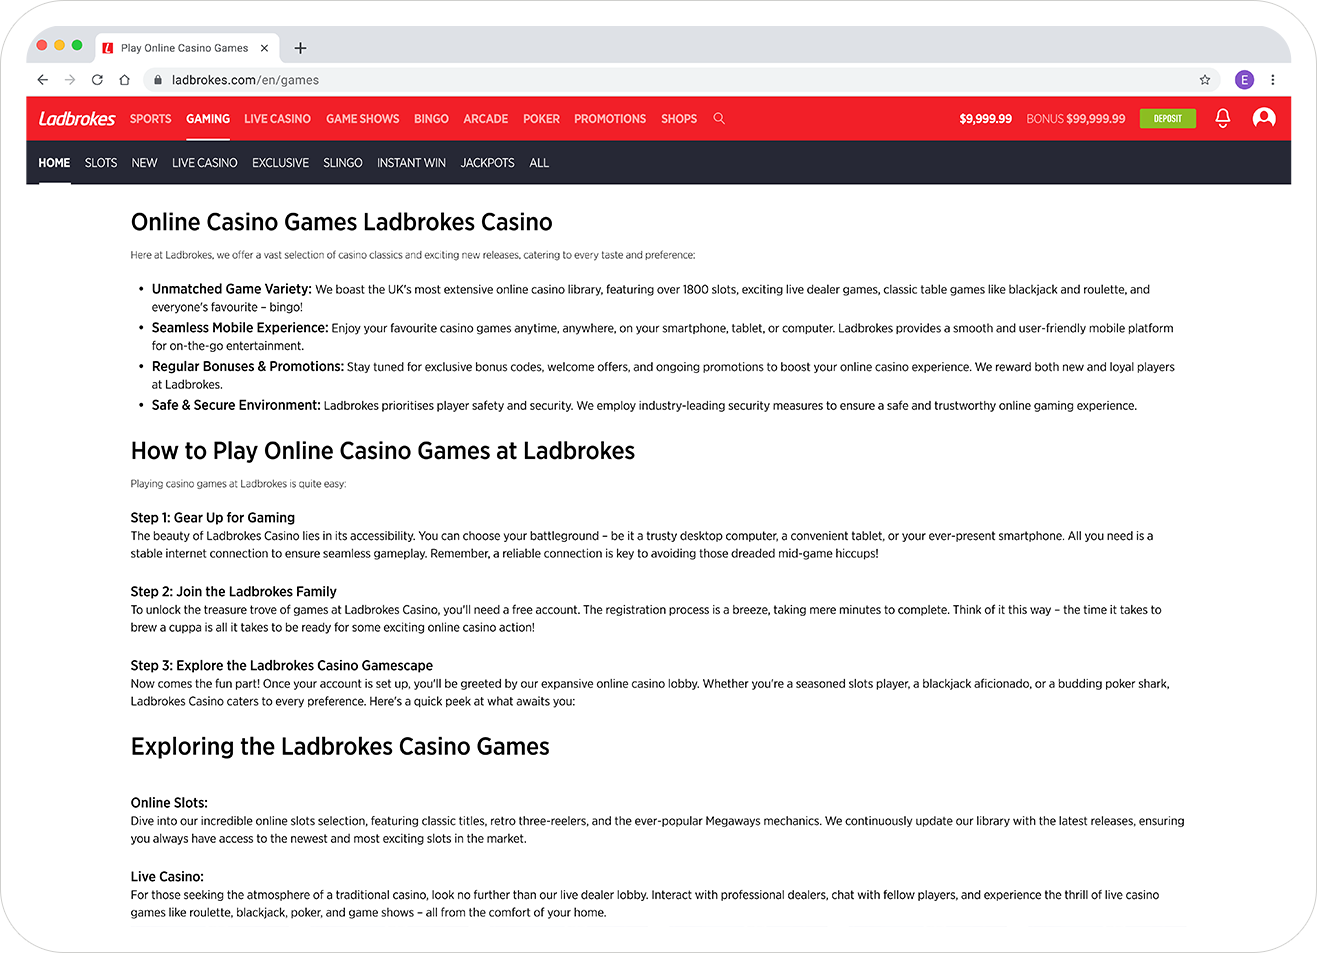Click the $9,999.99 balance amount
This screenshot has height=953, width=1317.
click(x=985, y=119)
